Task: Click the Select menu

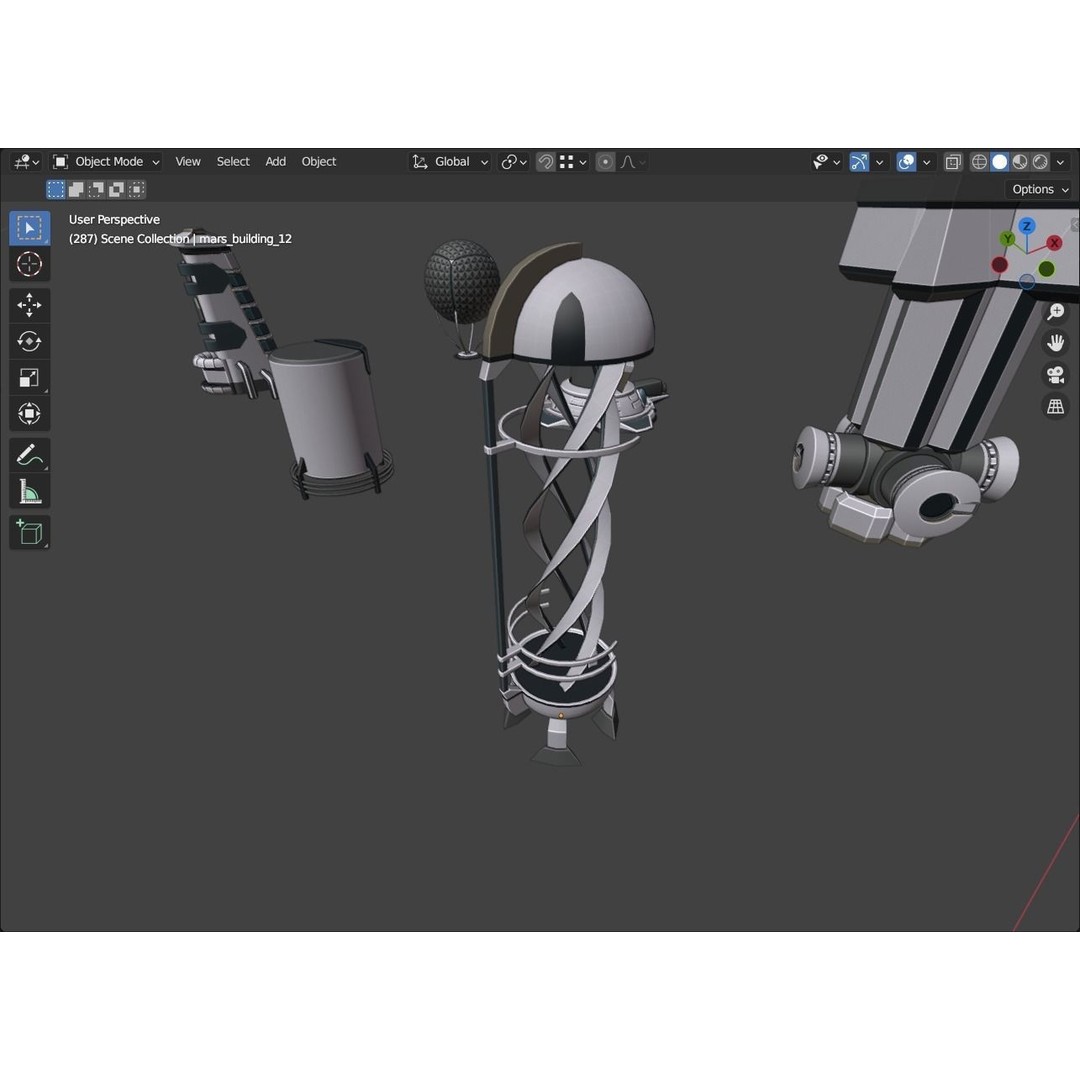Action: click(233, 162)
